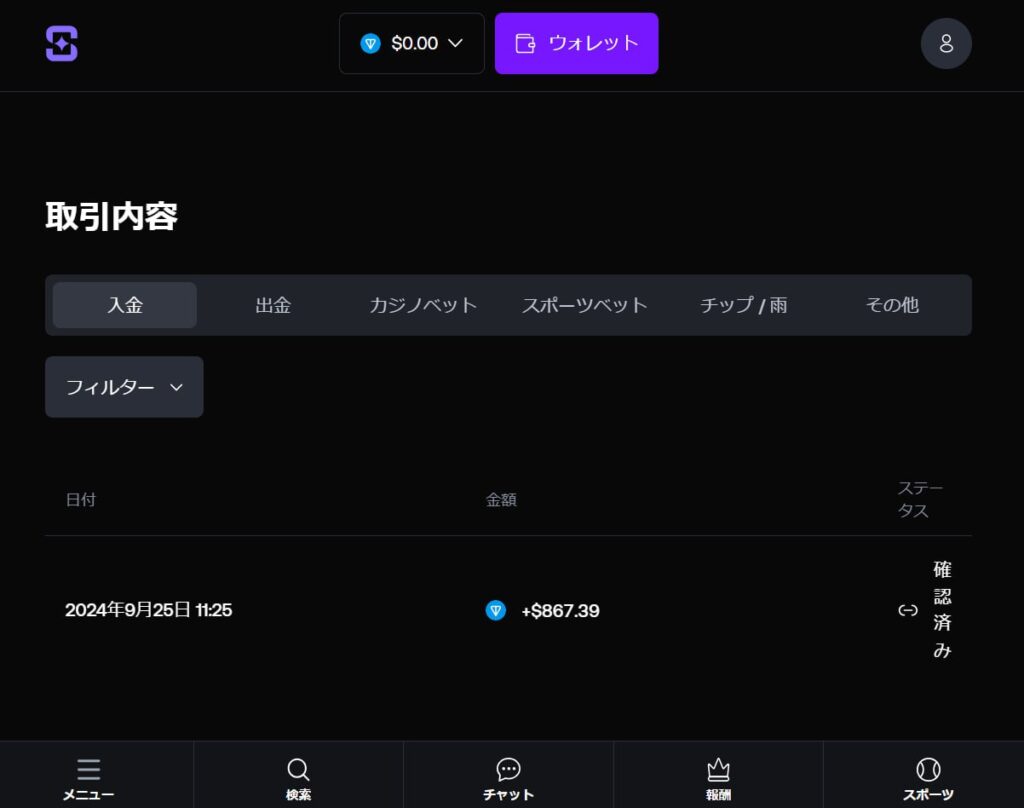Viewport: 1024px width, 808px height.
Task: Open the user profile avatar icon
Action: (945, 44)
